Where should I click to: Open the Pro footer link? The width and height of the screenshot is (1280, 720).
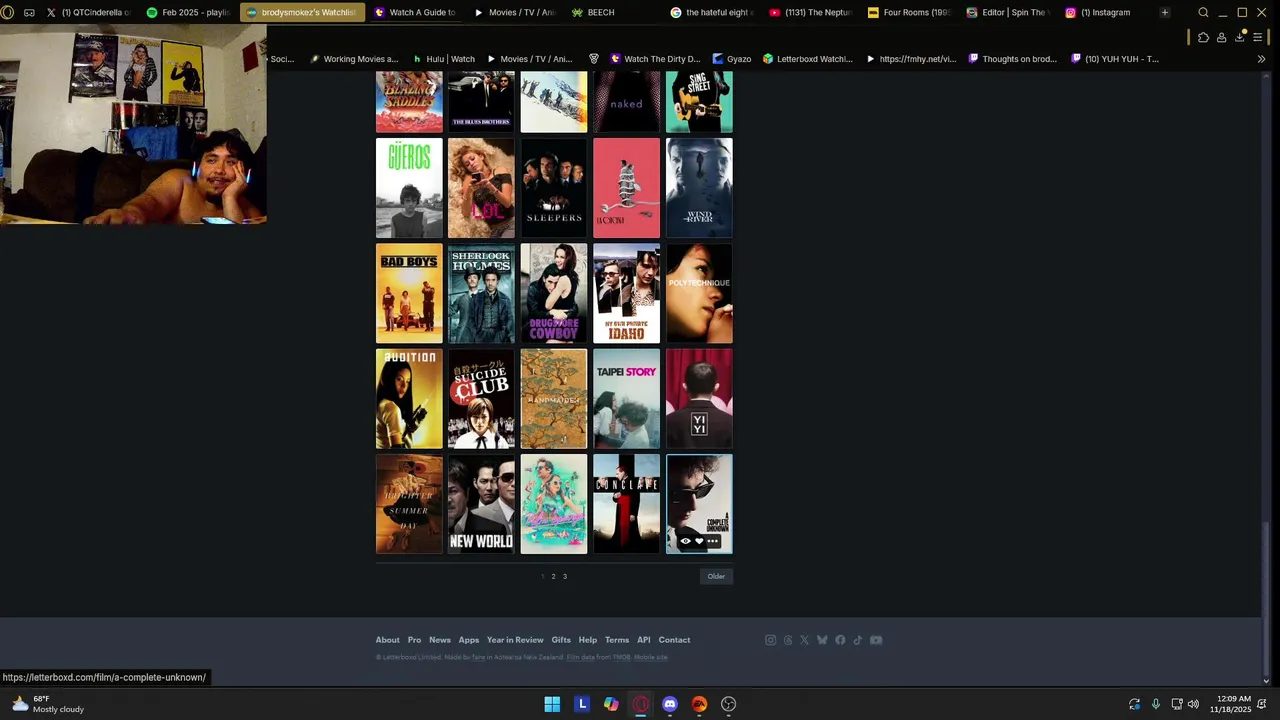(414, 640)
